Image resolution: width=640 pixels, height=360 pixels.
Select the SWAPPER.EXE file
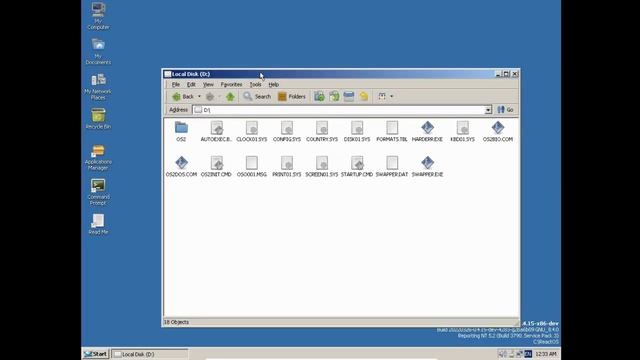click(x=427, y=167)
